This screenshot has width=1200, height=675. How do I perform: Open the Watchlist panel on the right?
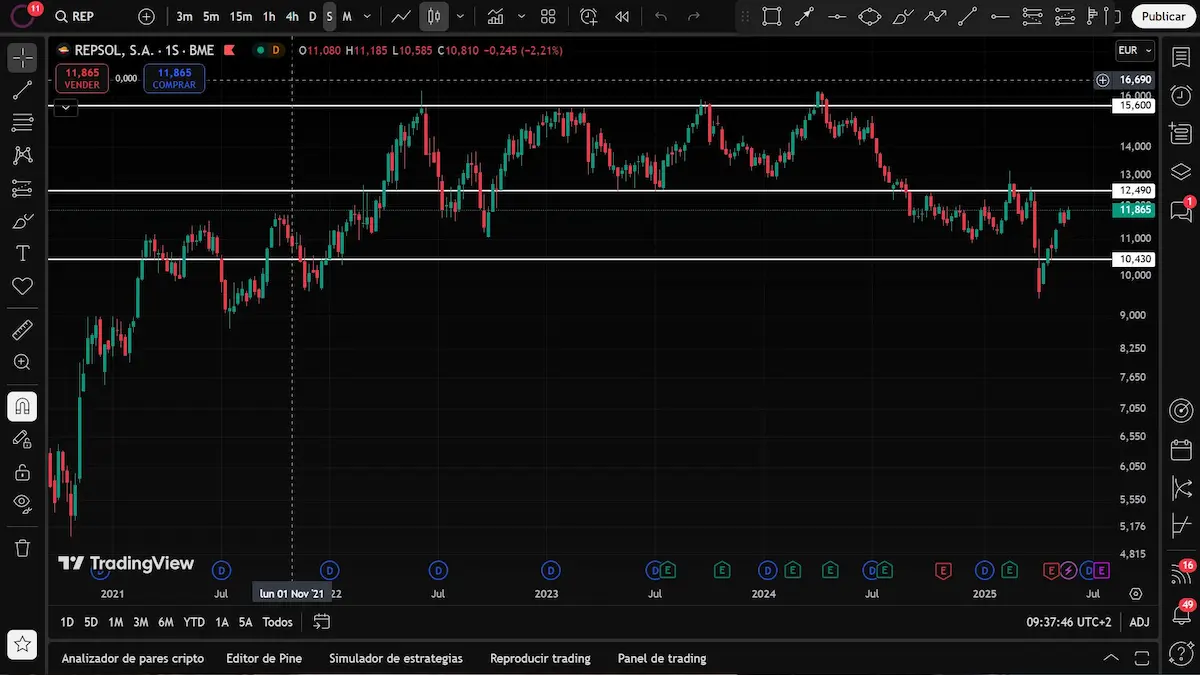(x=1181, y=56)
